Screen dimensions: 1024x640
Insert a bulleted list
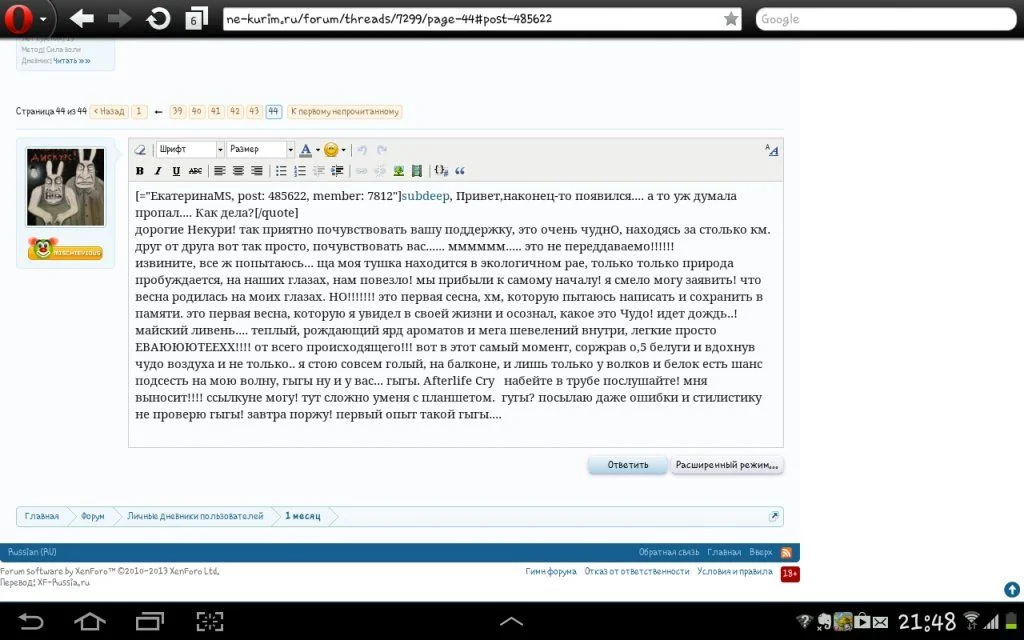pos(281,171)
